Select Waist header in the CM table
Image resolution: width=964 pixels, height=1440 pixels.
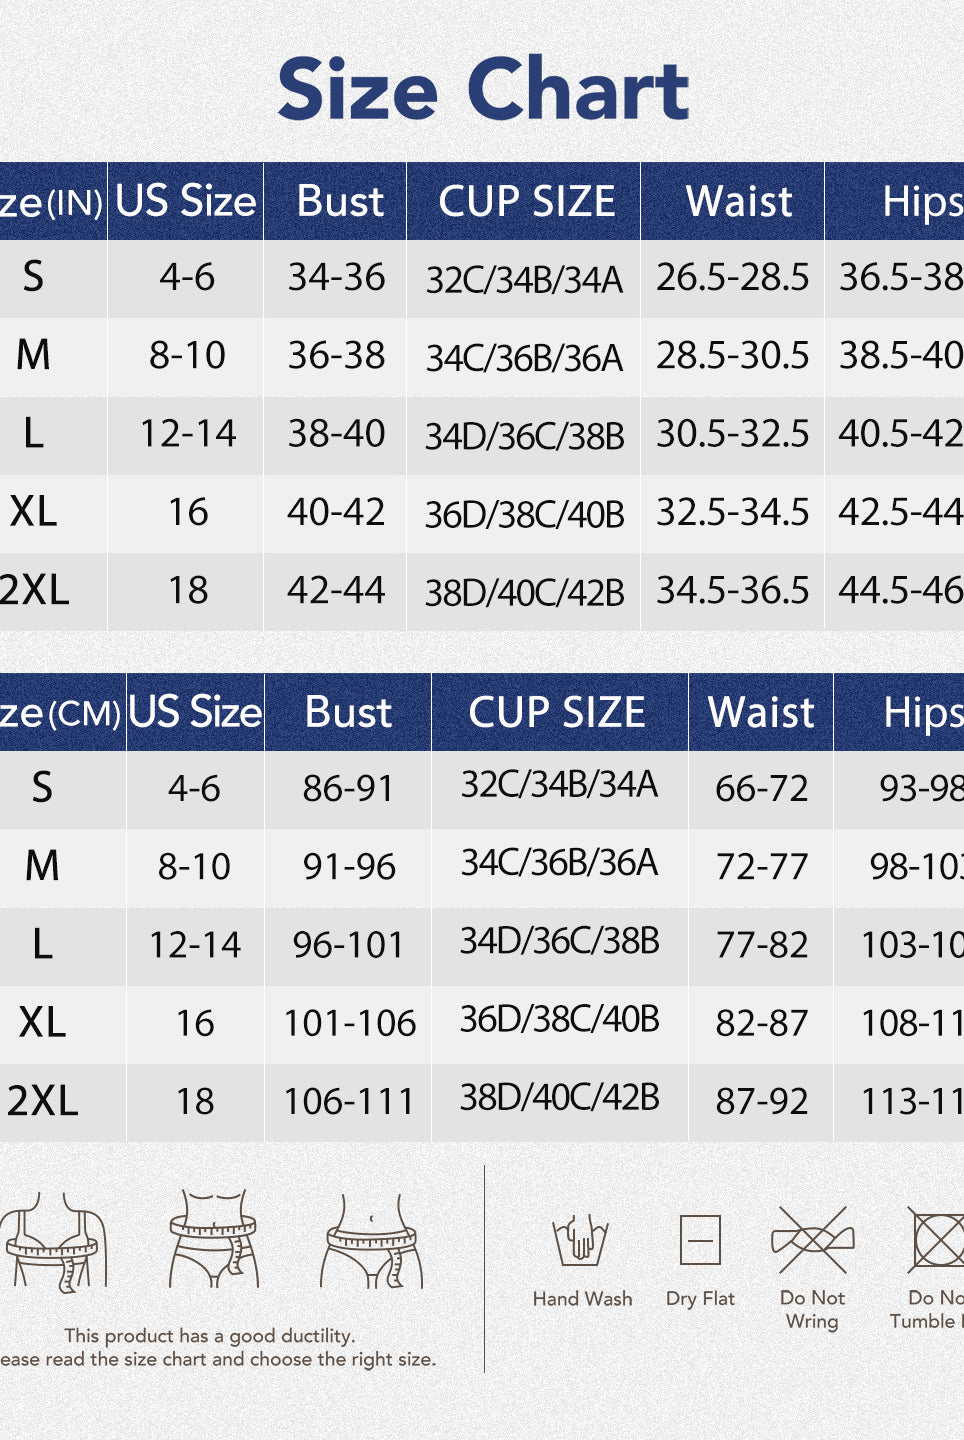coord(761,713)
